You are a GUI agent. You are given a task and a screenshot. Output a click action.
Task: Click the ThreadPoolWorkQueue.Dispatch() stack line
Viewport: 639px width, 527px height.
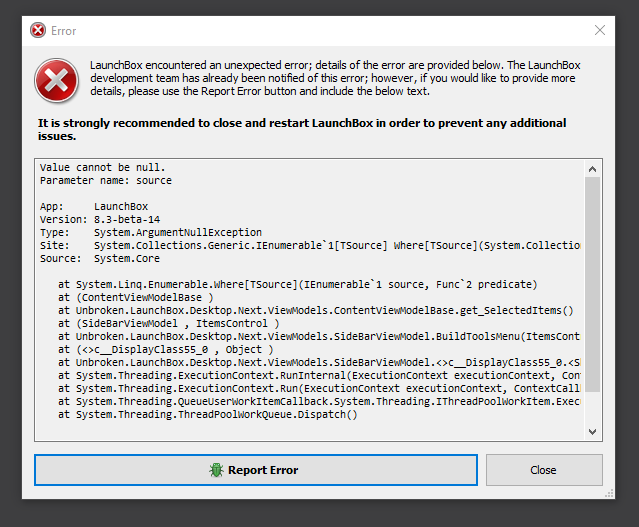tap(207, 415)
